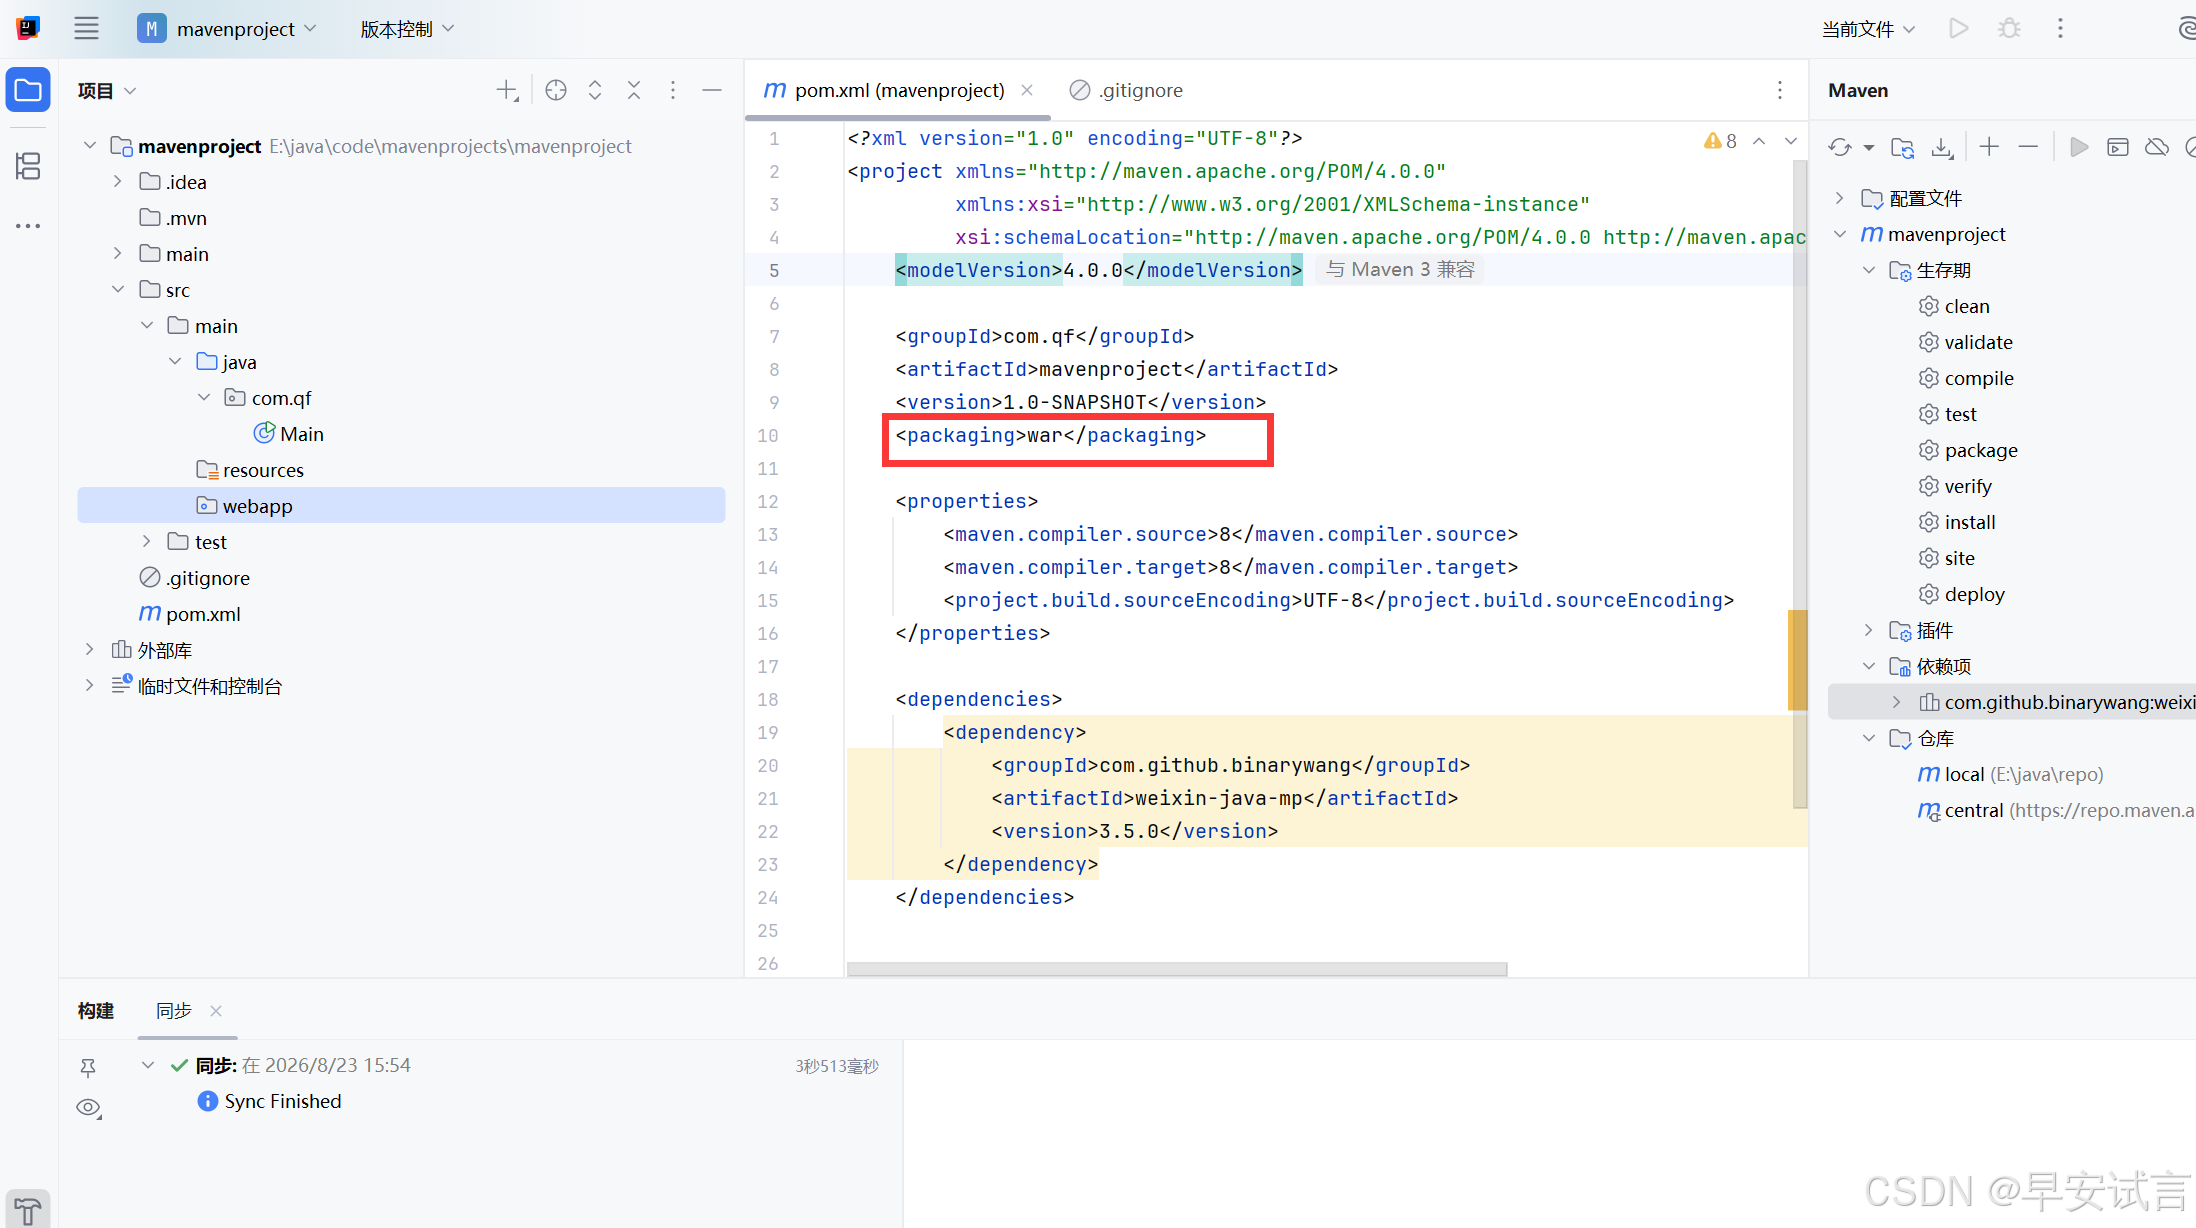Open more actions menu in title bar
2196x1228 pixels.
2060,29
